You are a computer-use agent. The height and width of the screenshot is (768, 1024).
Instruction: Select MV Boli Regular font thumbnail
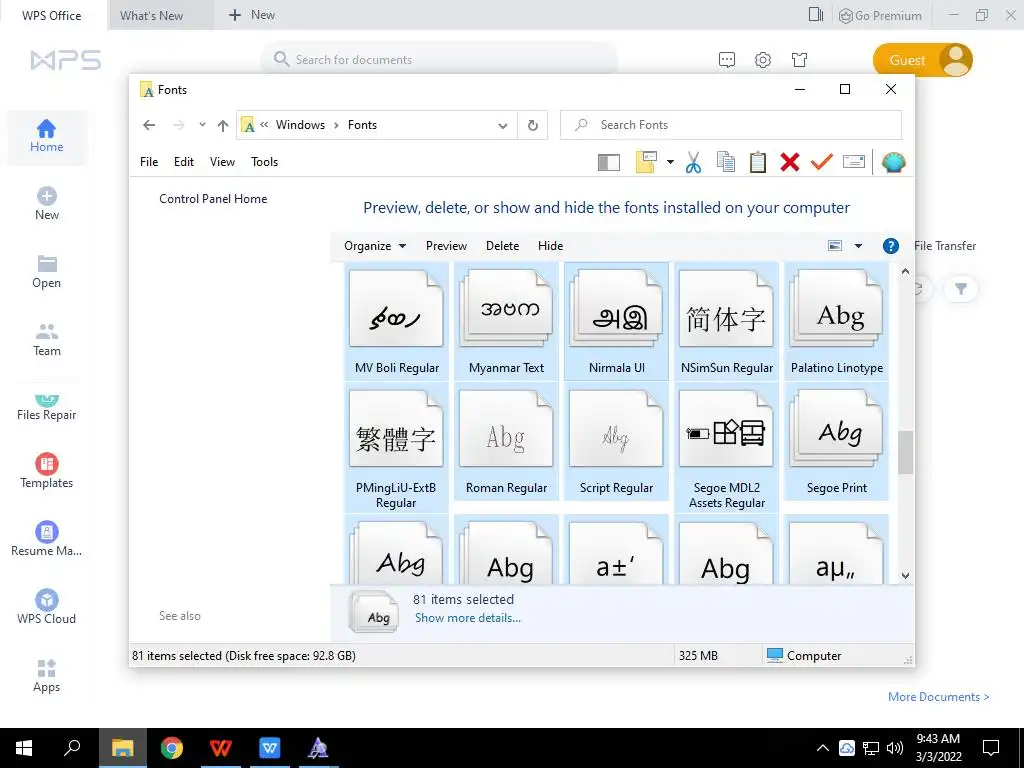pyautogui.click(x=396, y=321)
